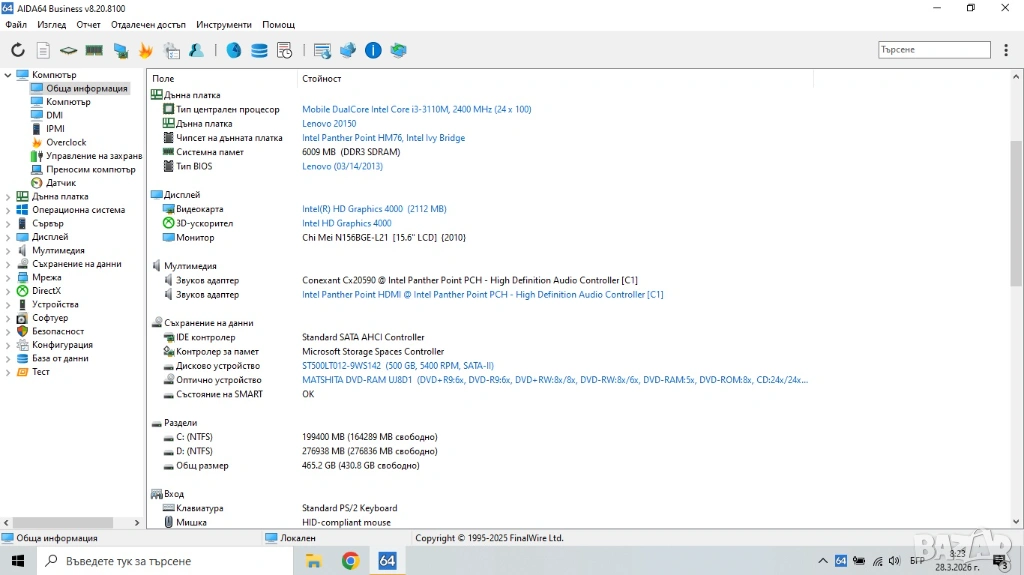Image resolution: width=1024 pixels, height=575 pixels.
Task: Click the blue info circle toolbar icon
Action: [373, 50]
